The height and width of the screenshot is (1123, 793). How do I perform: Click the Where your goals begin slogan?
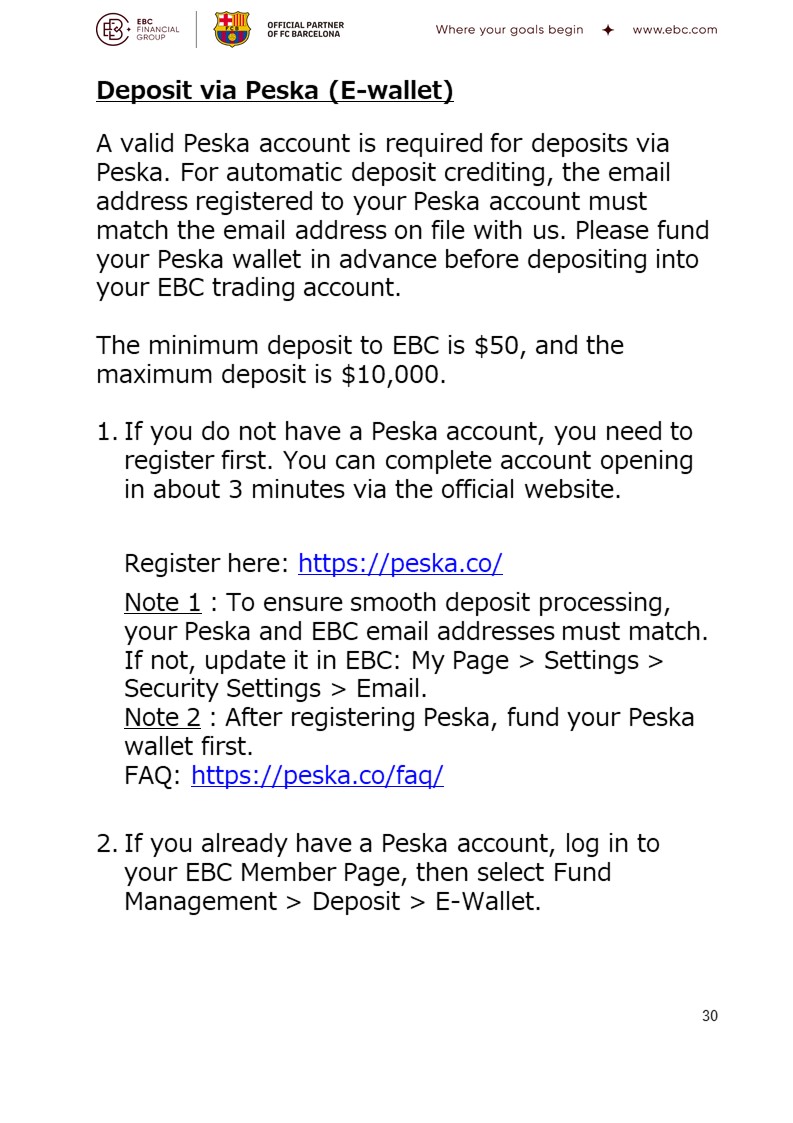tap(509, 30)
